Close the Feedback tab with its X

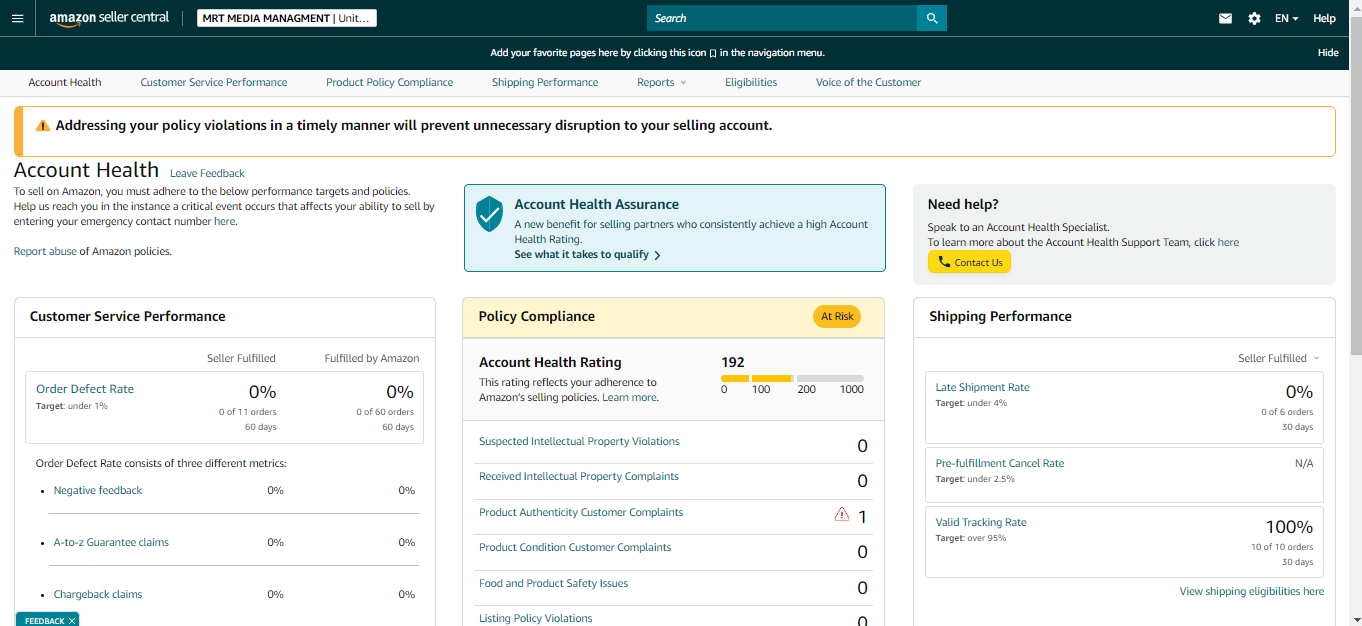coord(72,621)
